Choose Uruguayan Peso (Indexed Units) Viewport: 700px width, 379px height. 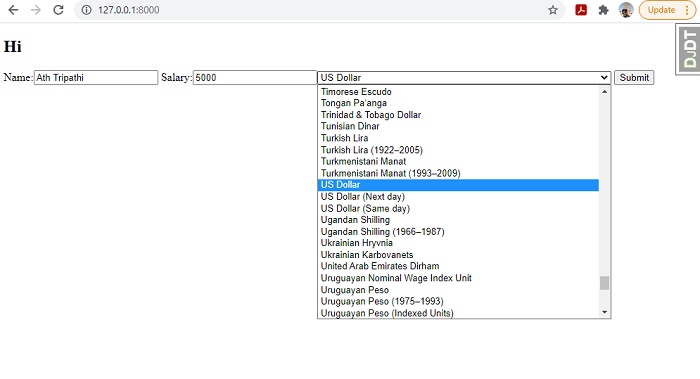coord(458,313)
